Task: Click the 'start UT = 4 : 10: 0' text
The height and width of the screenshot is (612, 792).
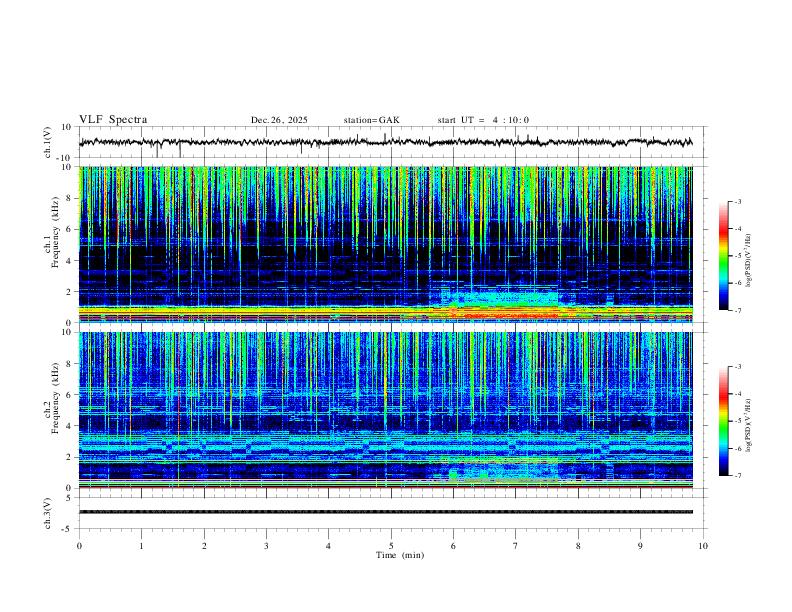Action: [x=483, y=120]
